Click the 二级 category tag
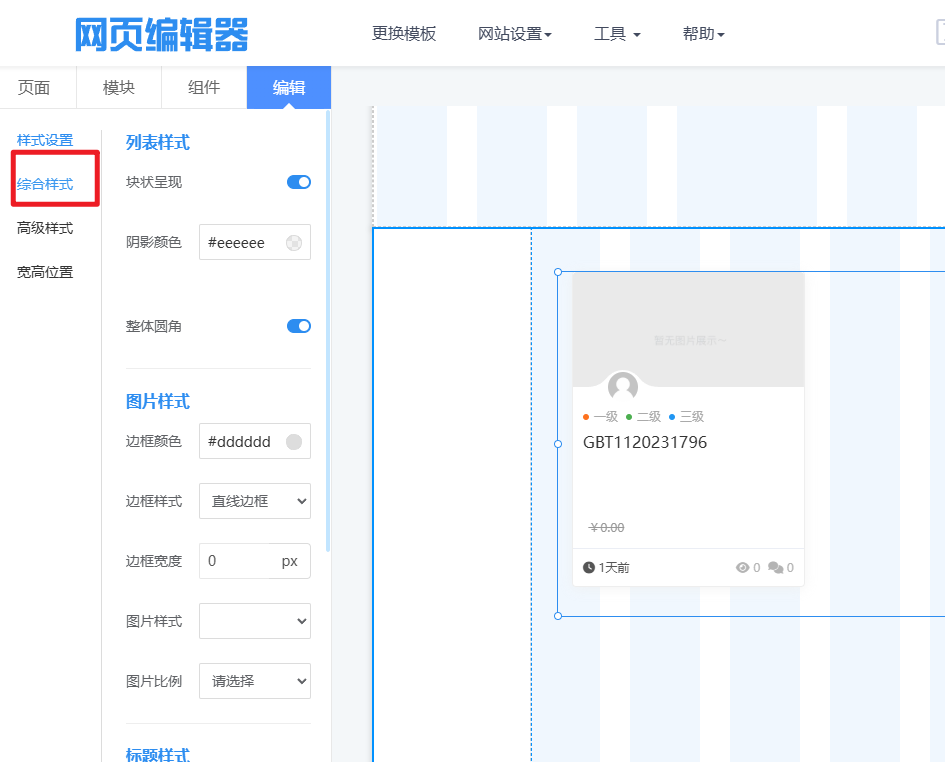 (644, 417)
